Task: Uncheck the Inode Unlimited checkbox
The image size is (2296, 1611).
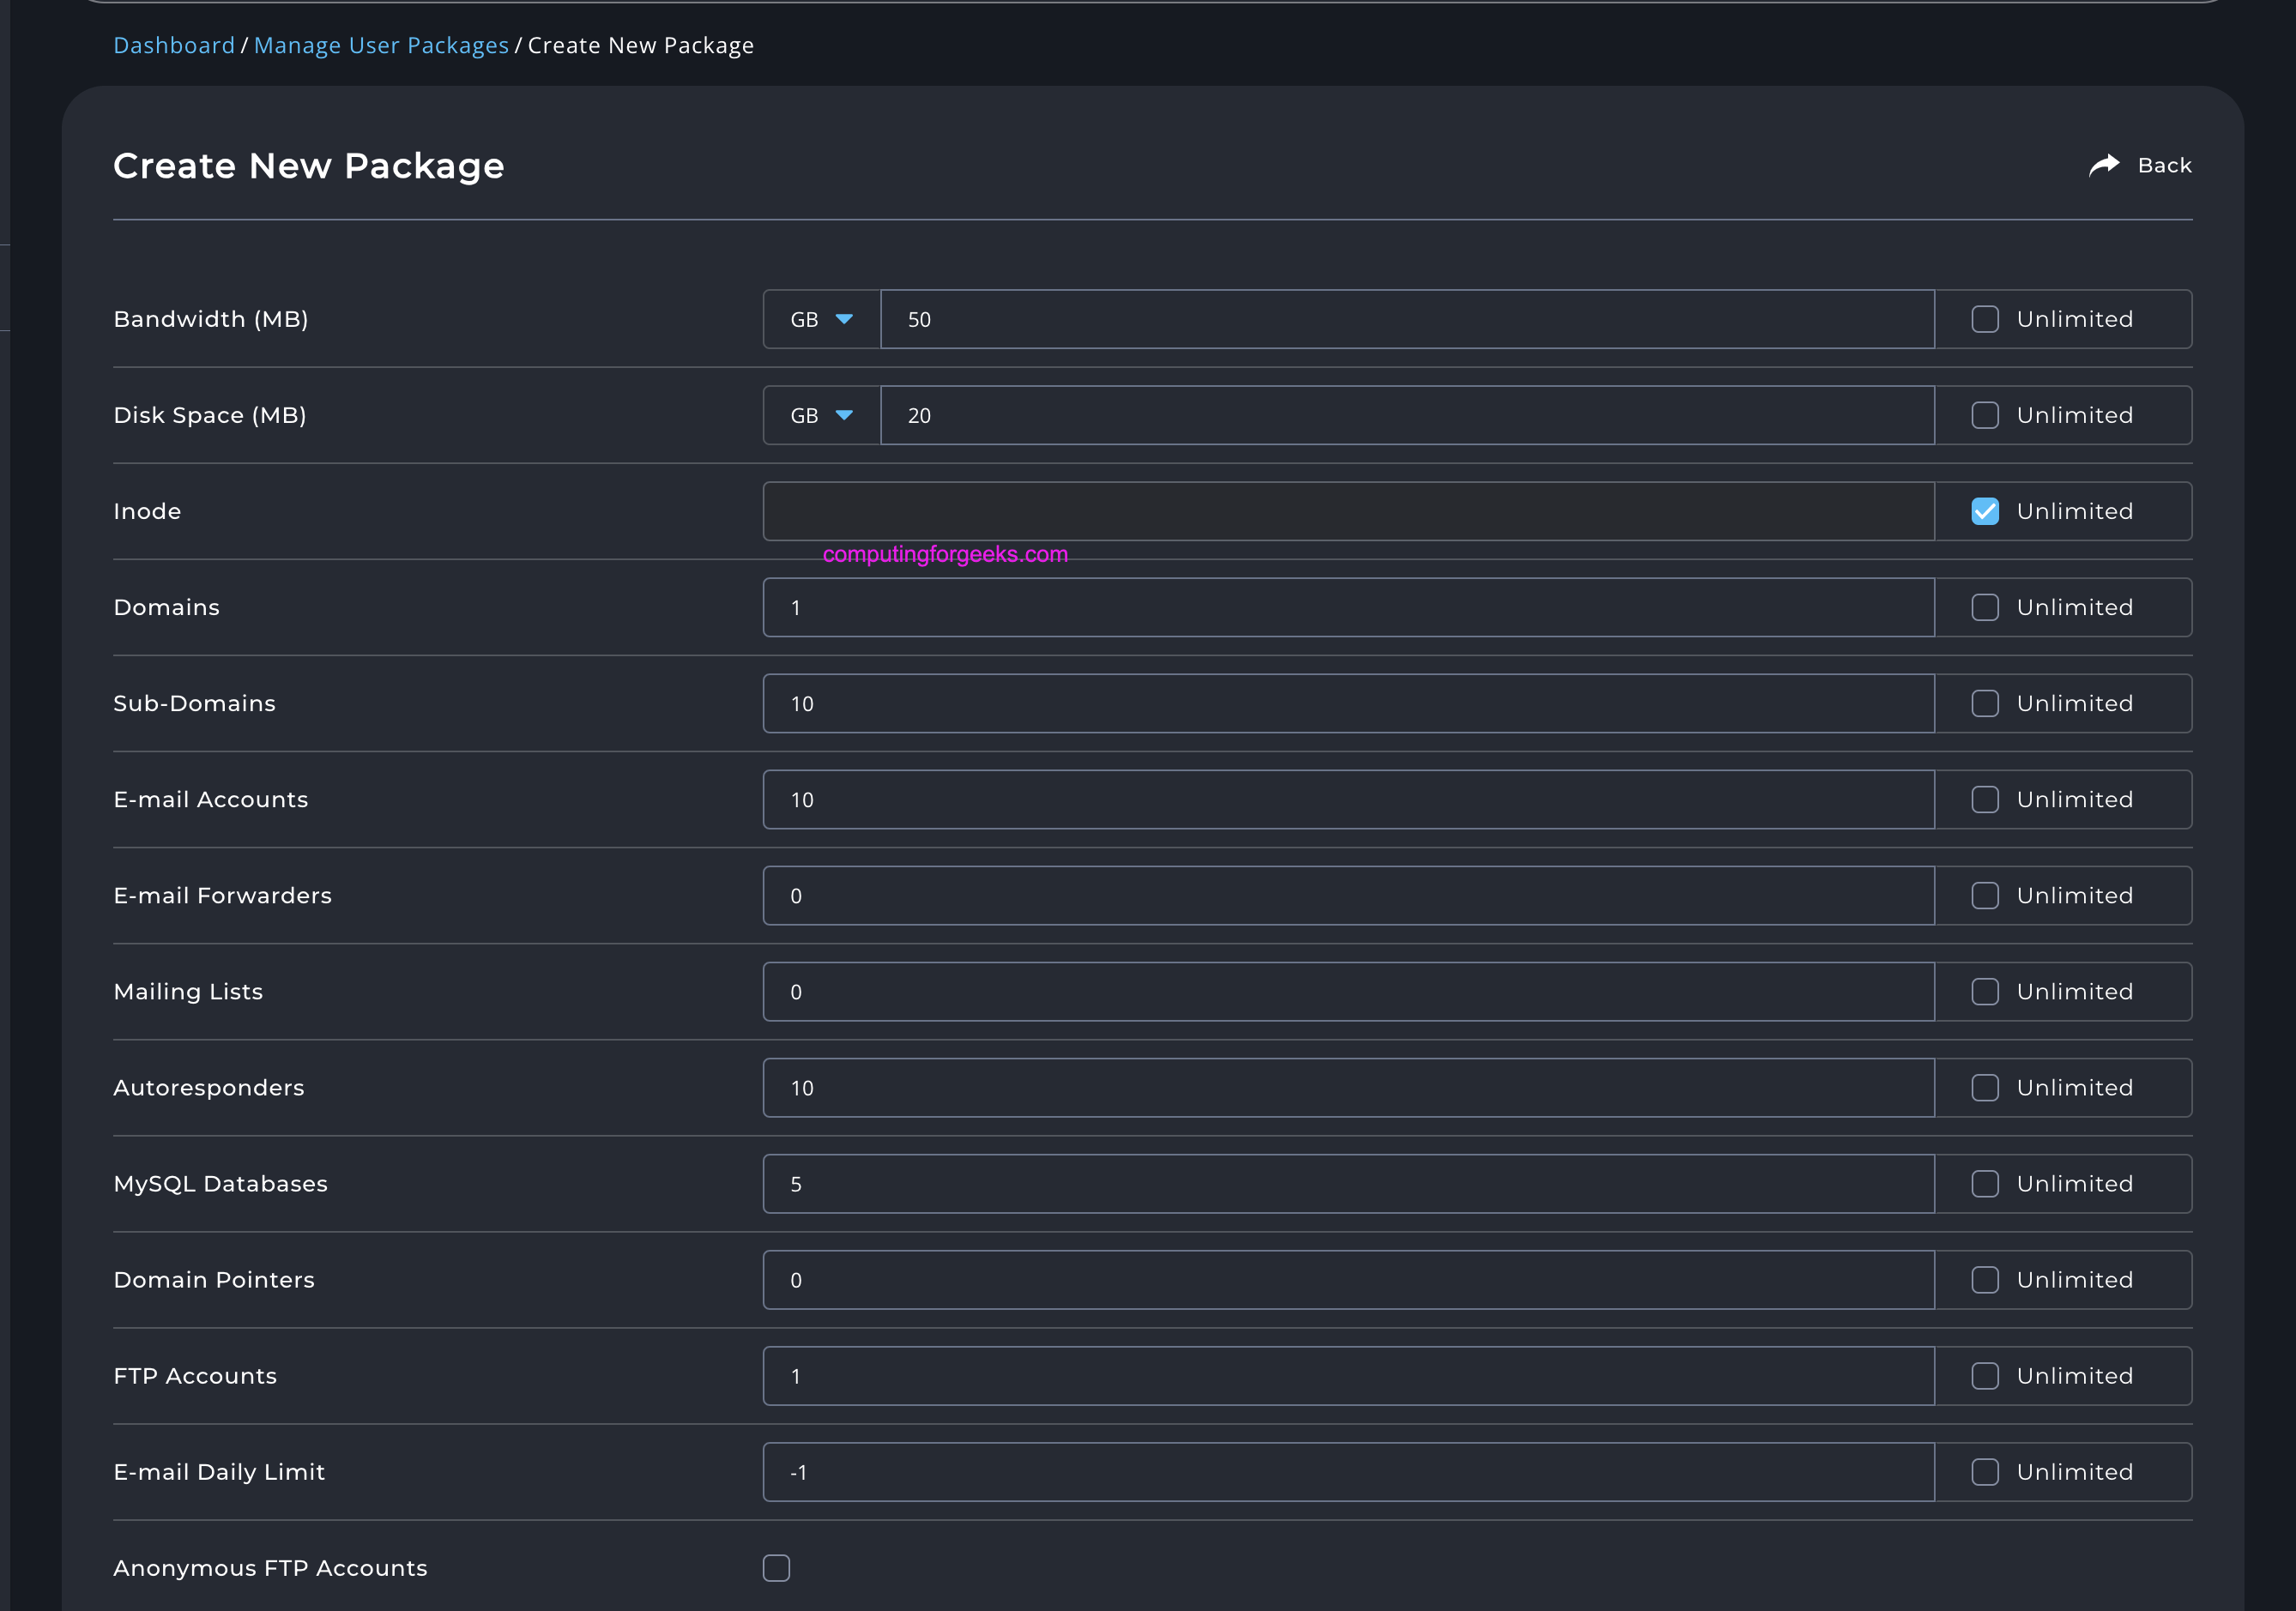Action: pyautogui.click(x=1984, y=511)
